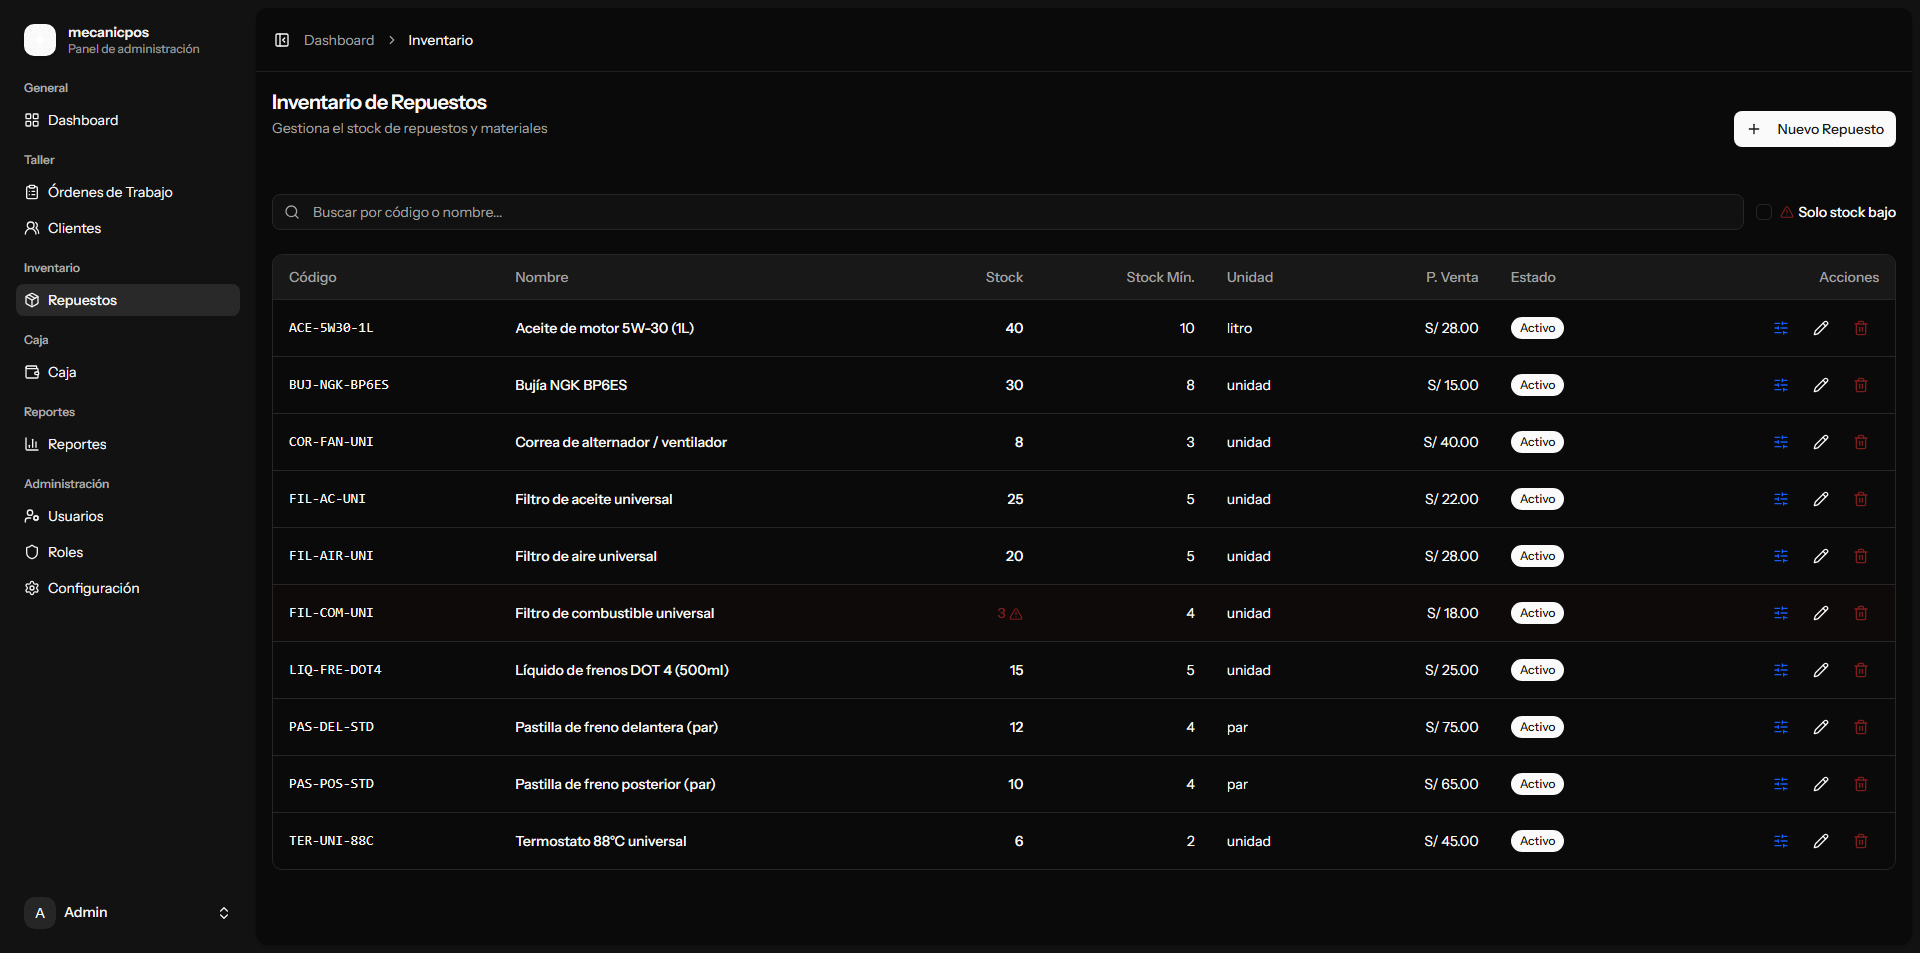The height and width of the screenshot is (953, 1920).
Task: Delete the Termostato 88°C universal item
Action: pos(1861,841)
